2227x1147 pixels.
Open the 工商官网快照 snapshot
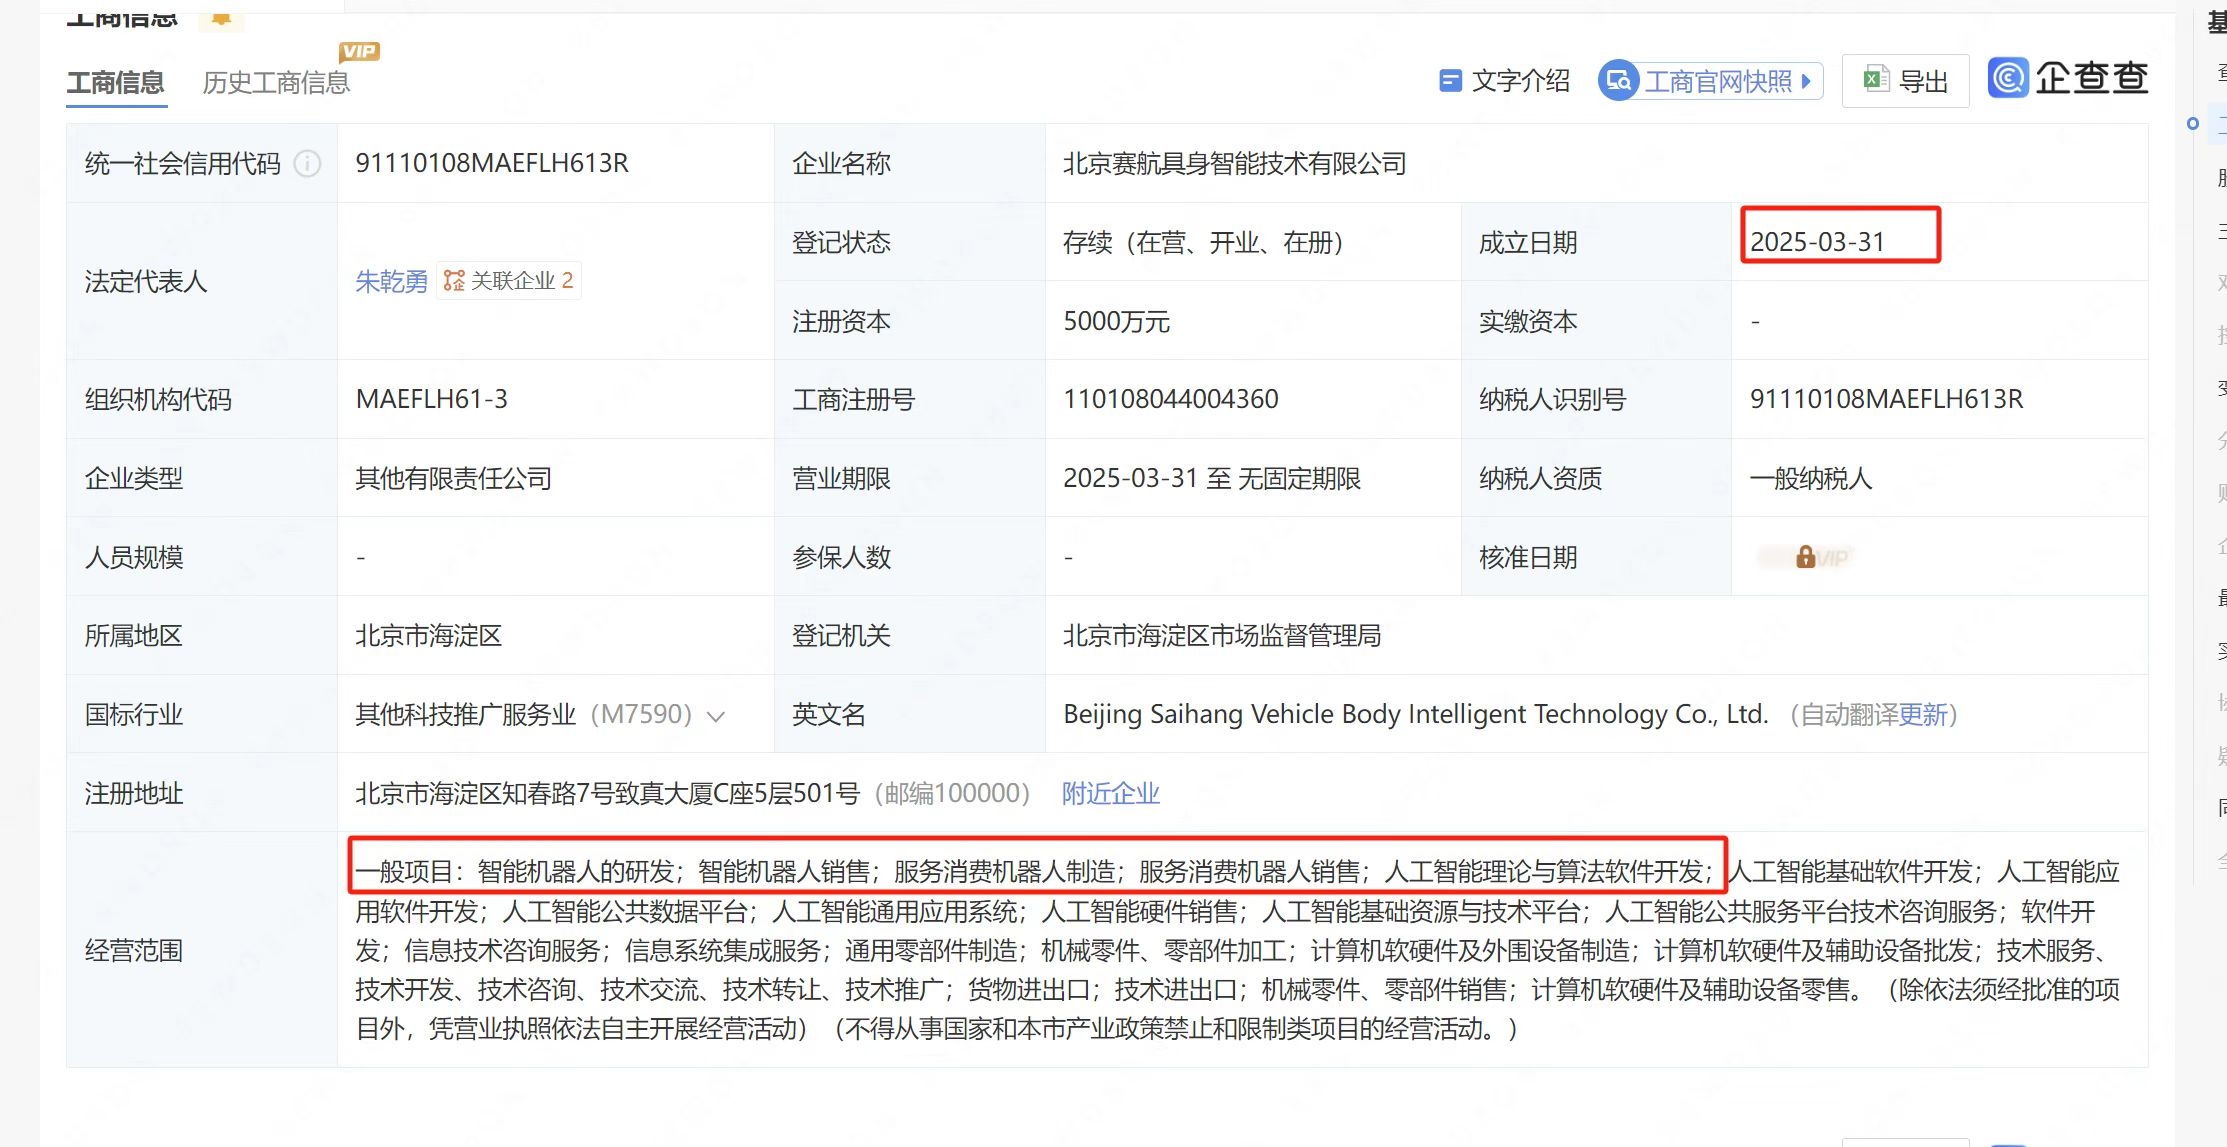tap(1710, 81)
